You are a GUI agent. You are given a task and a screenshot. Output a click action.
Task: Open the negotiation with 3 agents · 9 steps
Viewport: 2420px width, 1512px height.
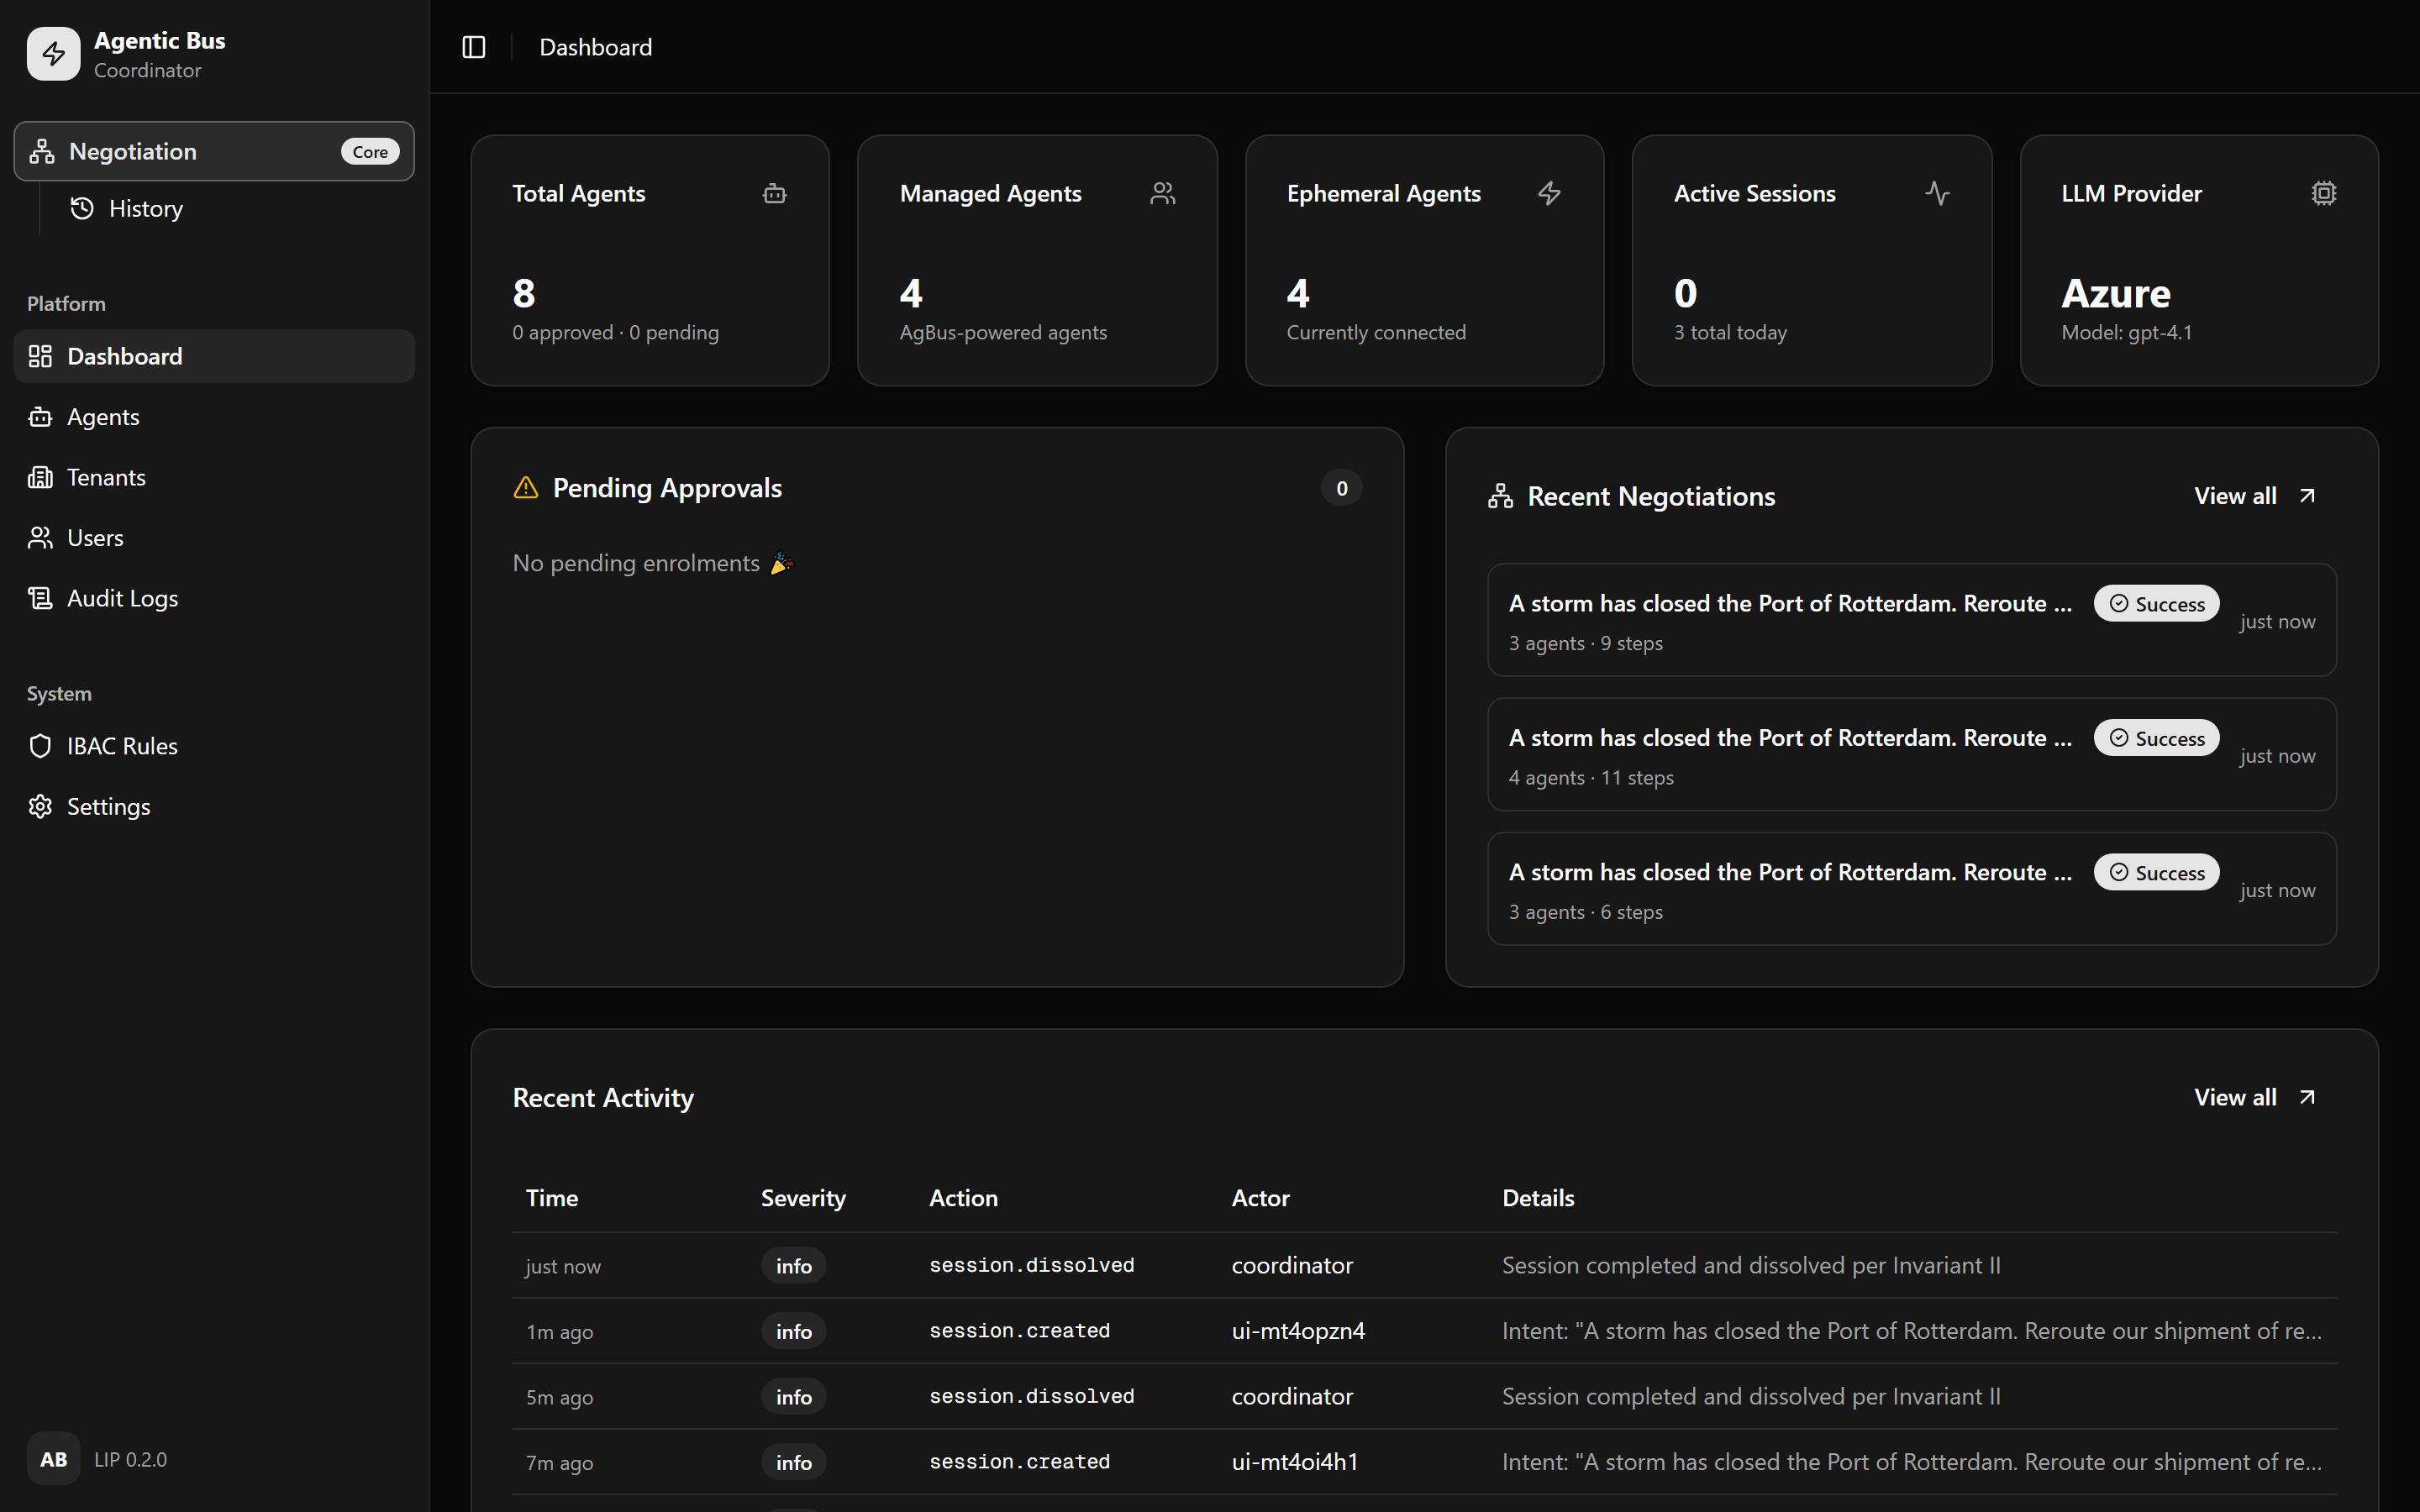tap(1911, 620)
